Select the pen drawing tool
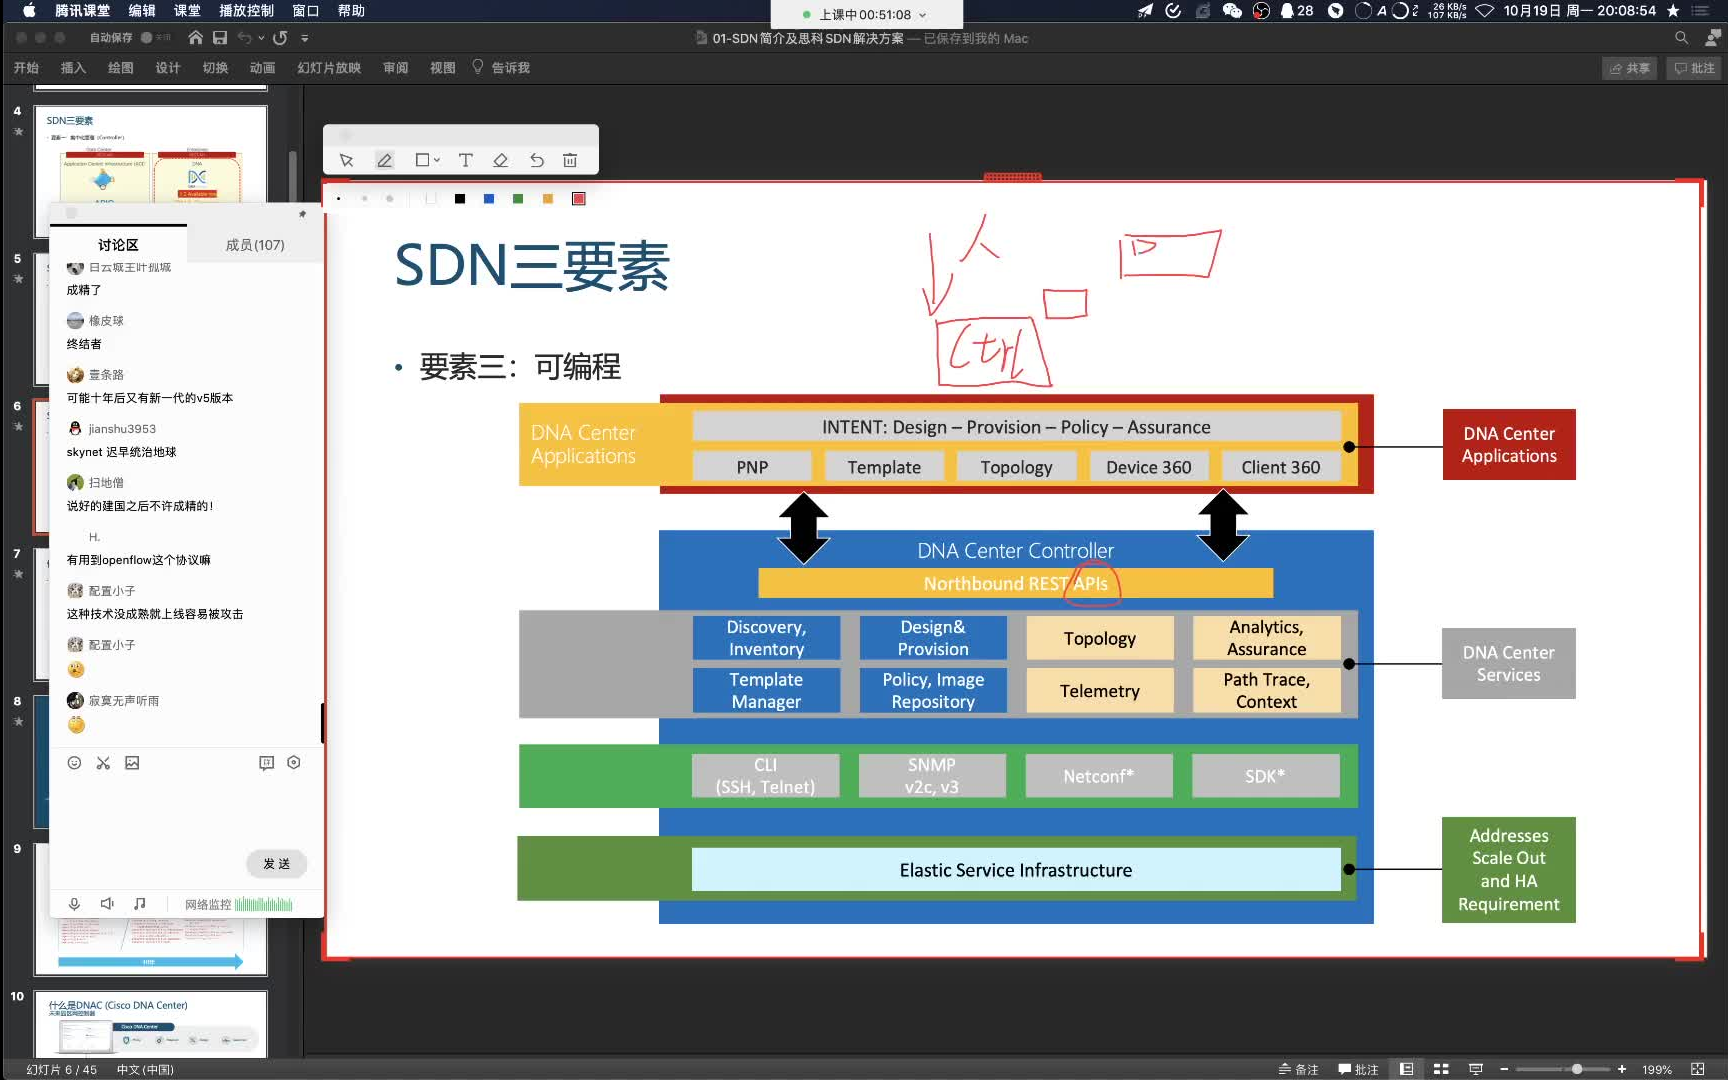1728x1080 pixels. coord(384,160)
